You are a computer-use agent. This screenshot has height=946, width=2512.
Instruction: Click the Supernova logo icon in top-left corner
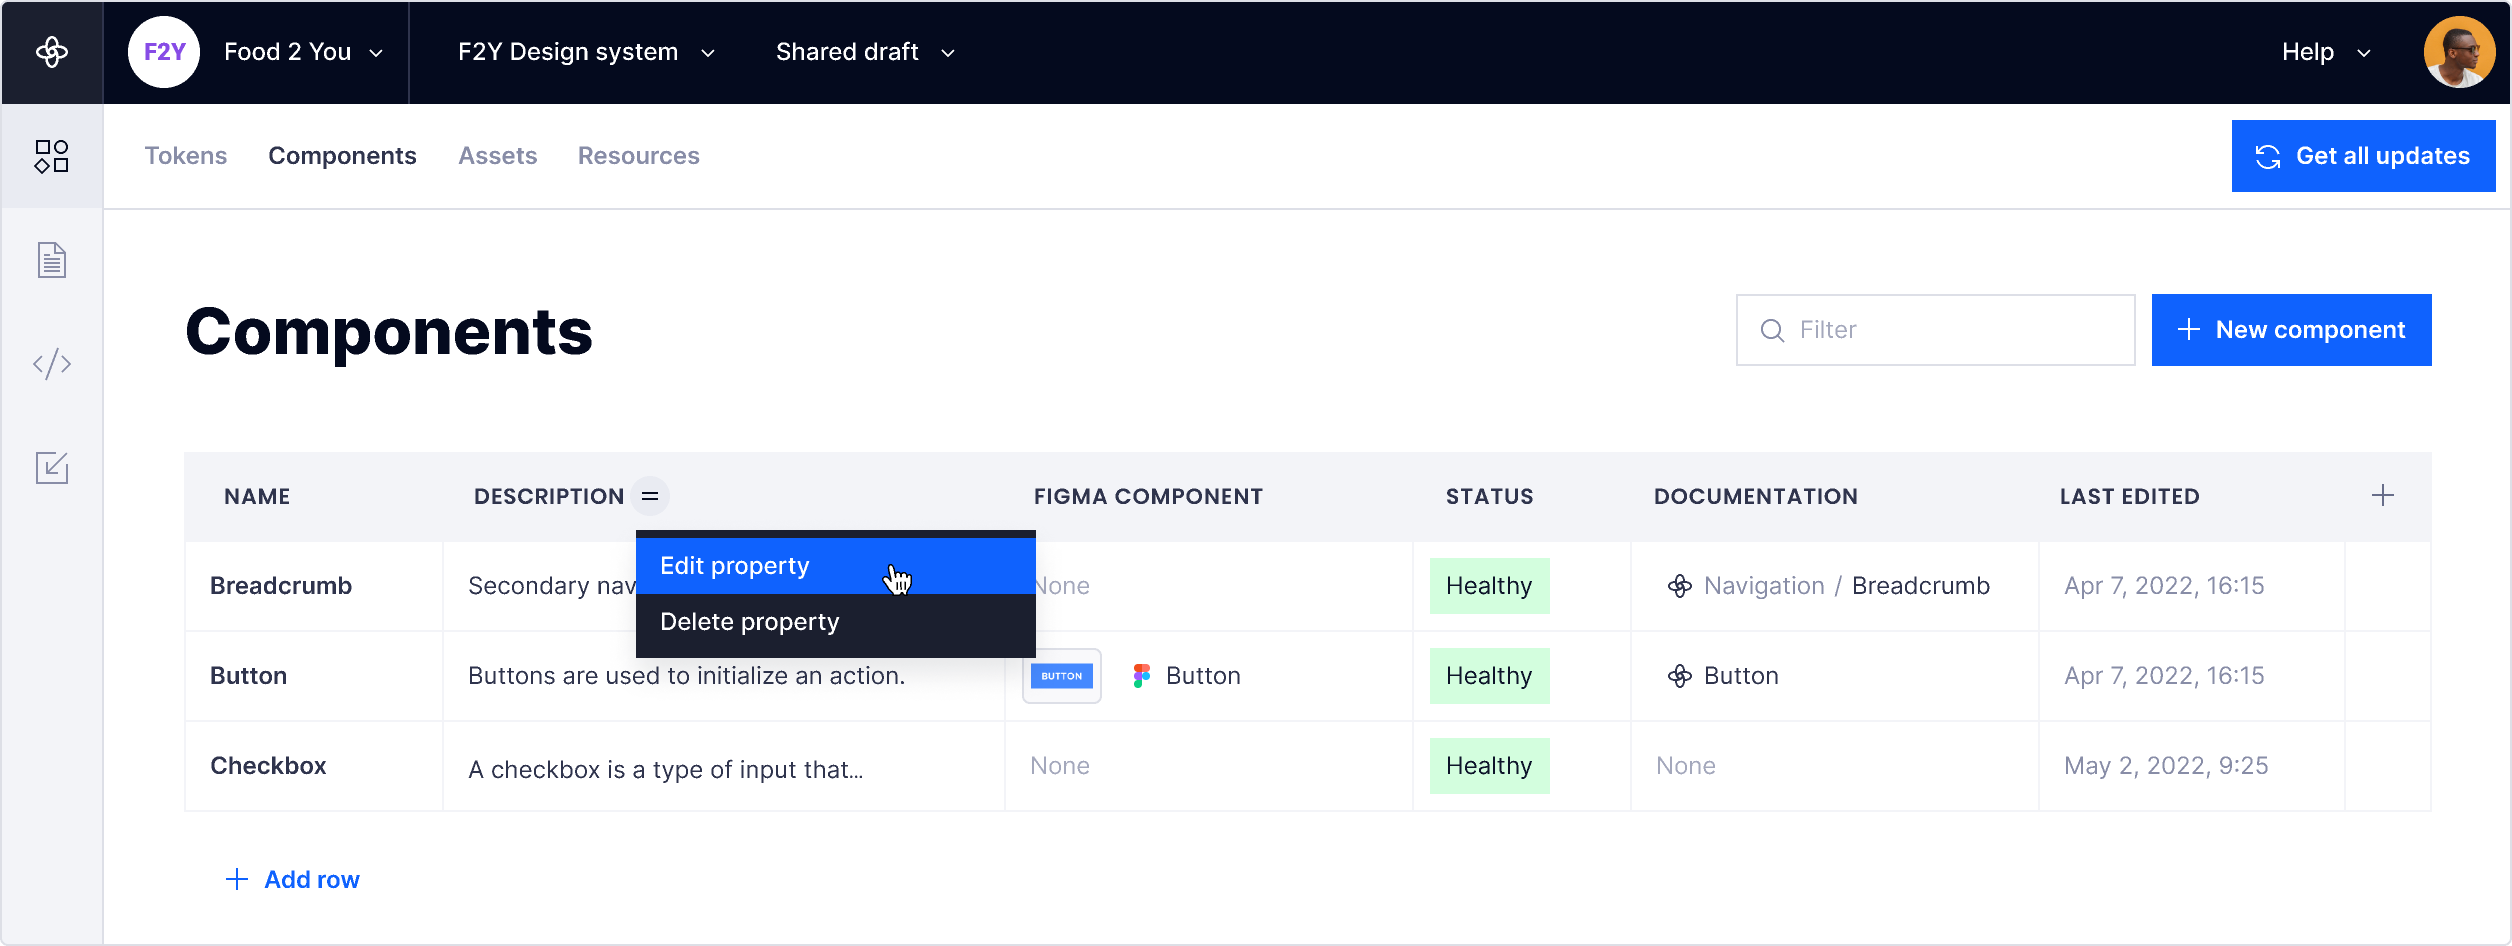click(x=52, y=52)
